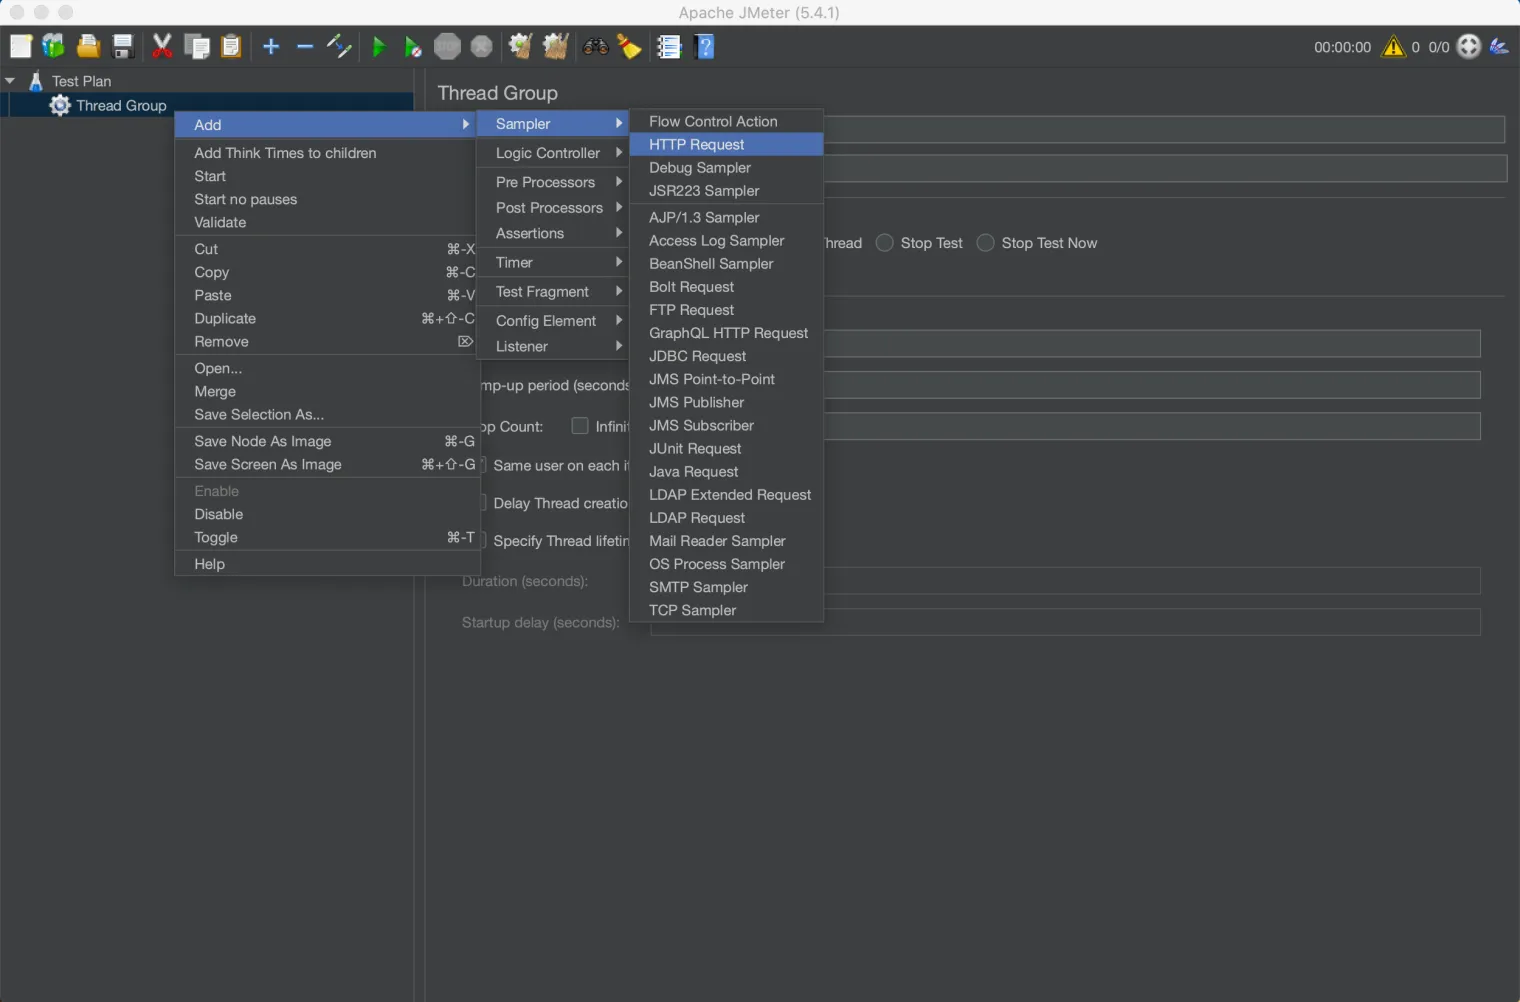Click the binoculars Search icon
The width and height of the screenshot is (1520, 1002).
pos(596,47)
